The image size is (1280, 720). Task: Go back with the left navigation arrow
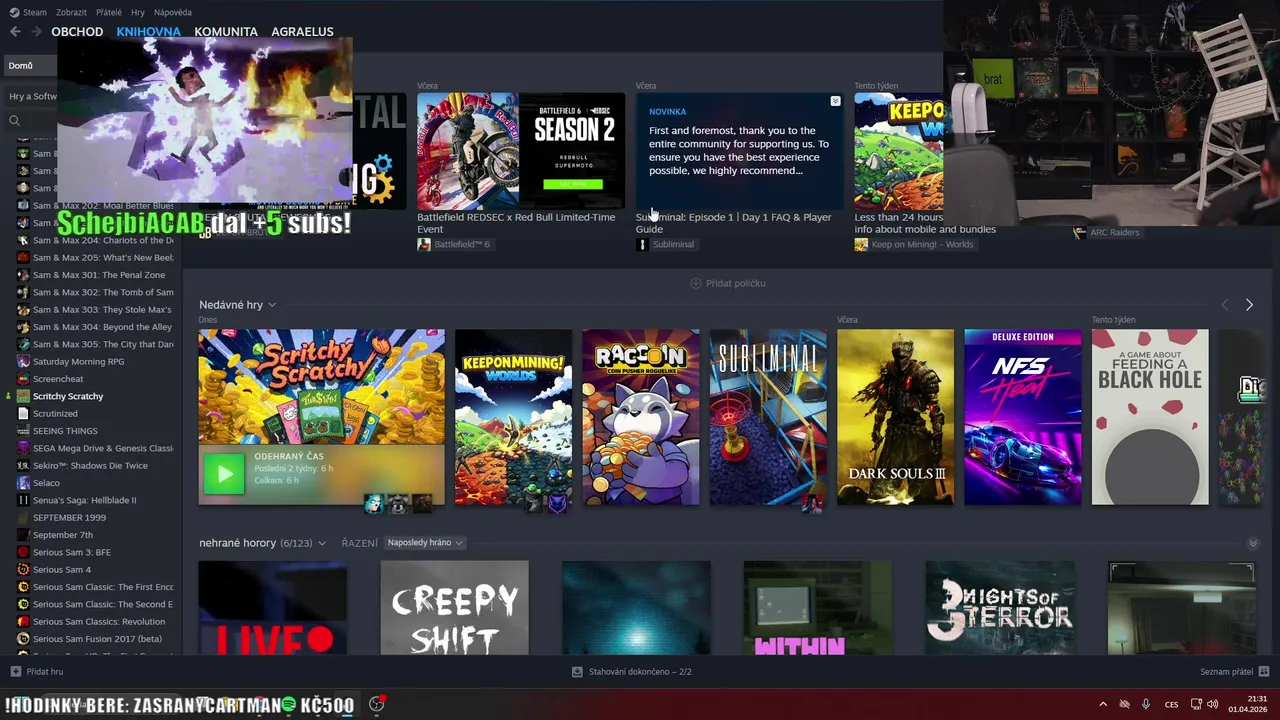(15, 32)
